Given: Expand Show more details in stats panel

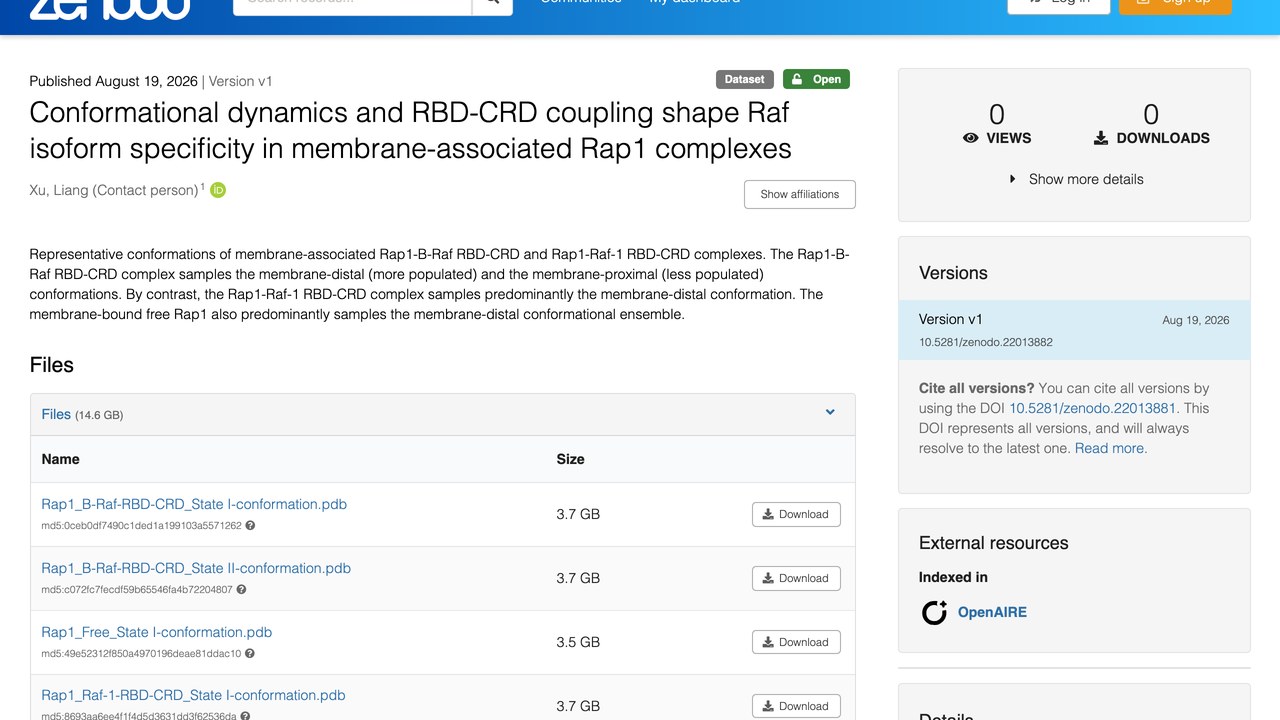Looking at the screenshot, I should (1075, 179).
